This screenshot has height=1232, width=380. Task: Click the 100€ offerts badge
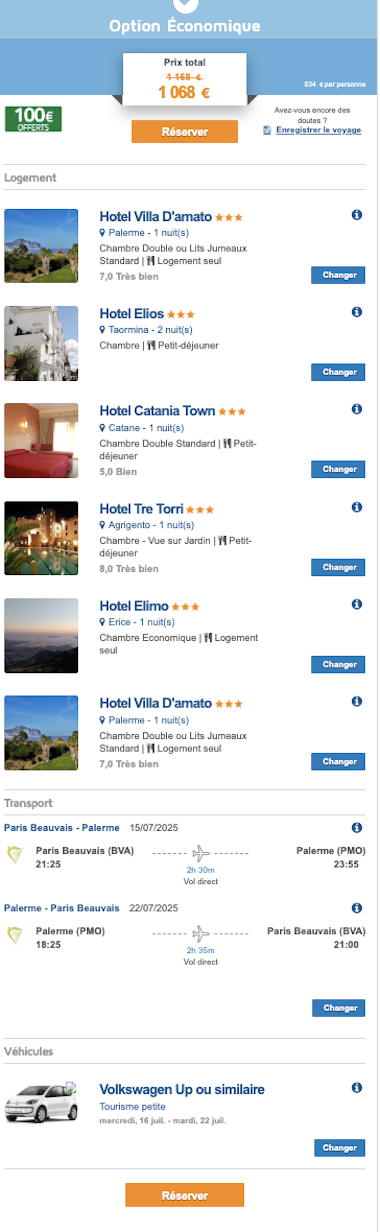coord(33,119)
